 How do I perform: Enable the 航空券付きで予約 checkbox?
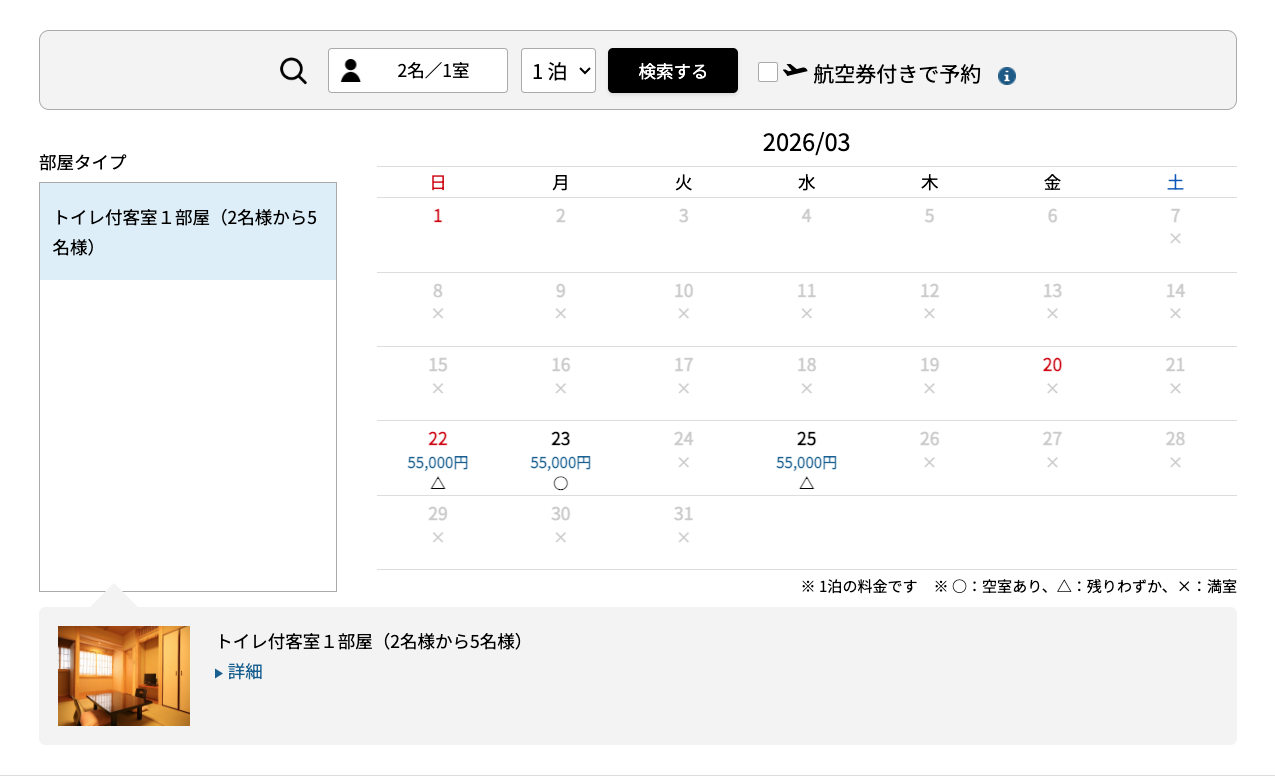pos(767,71)
